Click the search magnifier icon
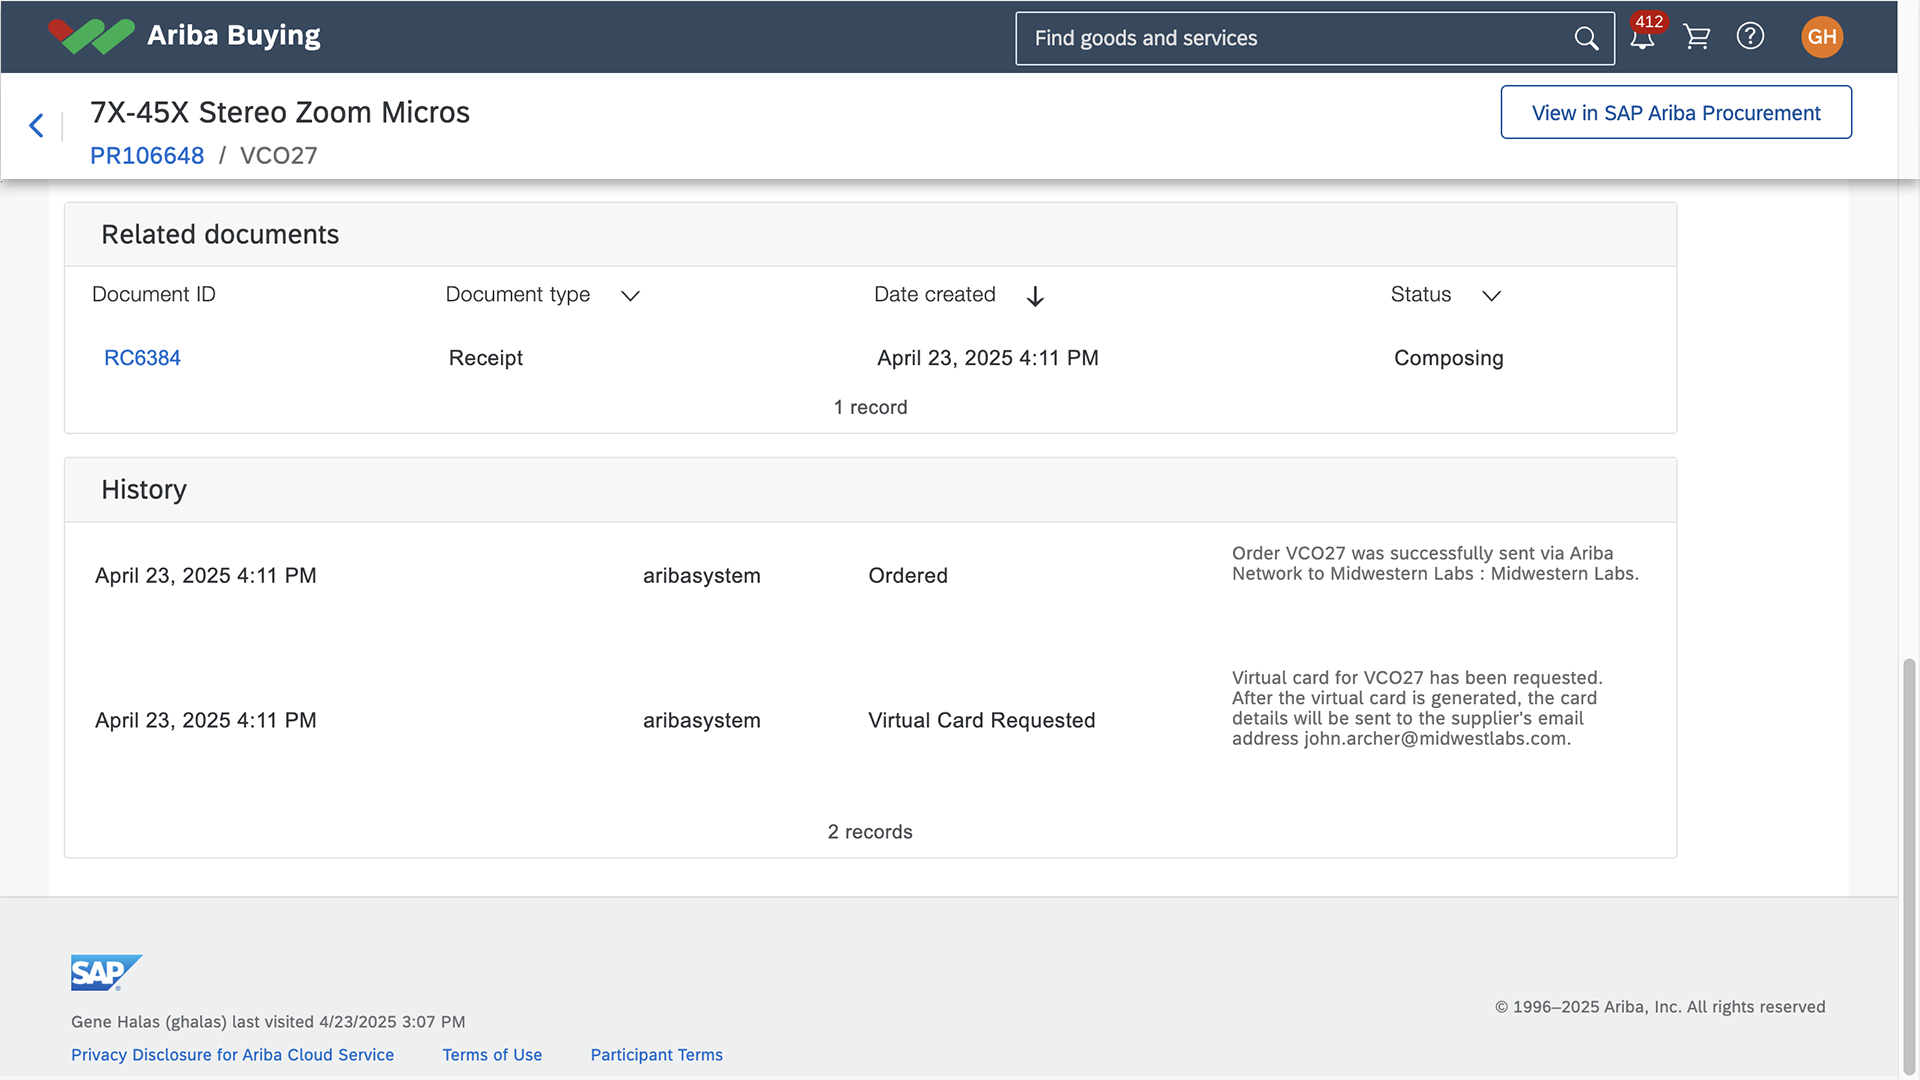 point(1586,38)
